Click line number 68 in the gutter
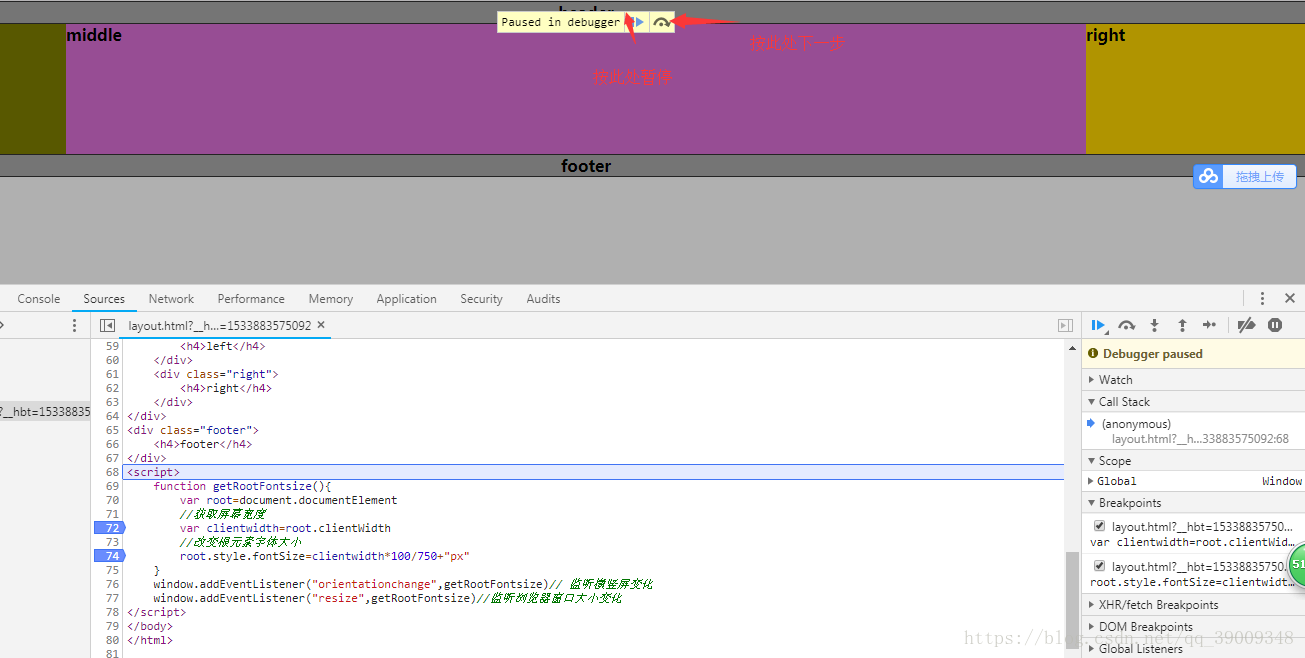The width and height of the screenshot is (1305, 658). tap(112, 472)
